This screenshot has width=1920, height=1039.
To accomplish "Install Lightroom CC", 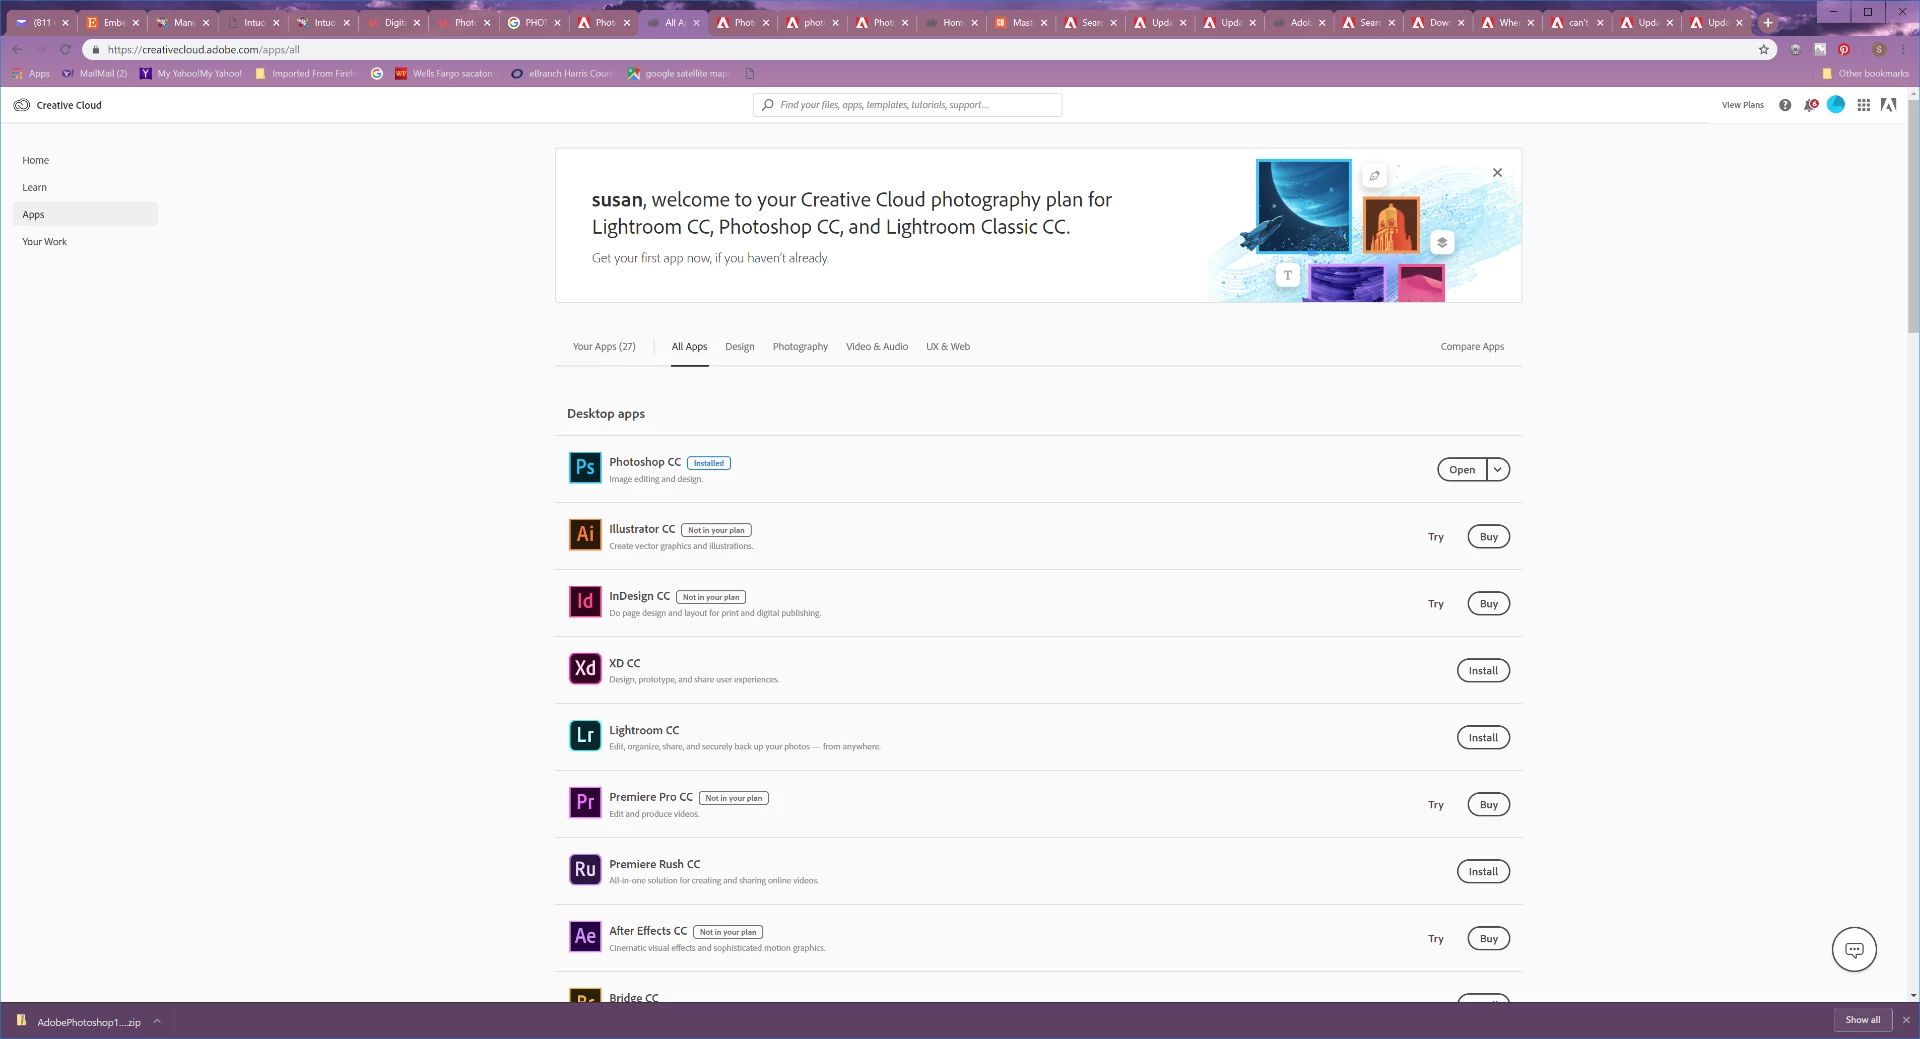I will pyautogui.click(x=1483, y=738).
